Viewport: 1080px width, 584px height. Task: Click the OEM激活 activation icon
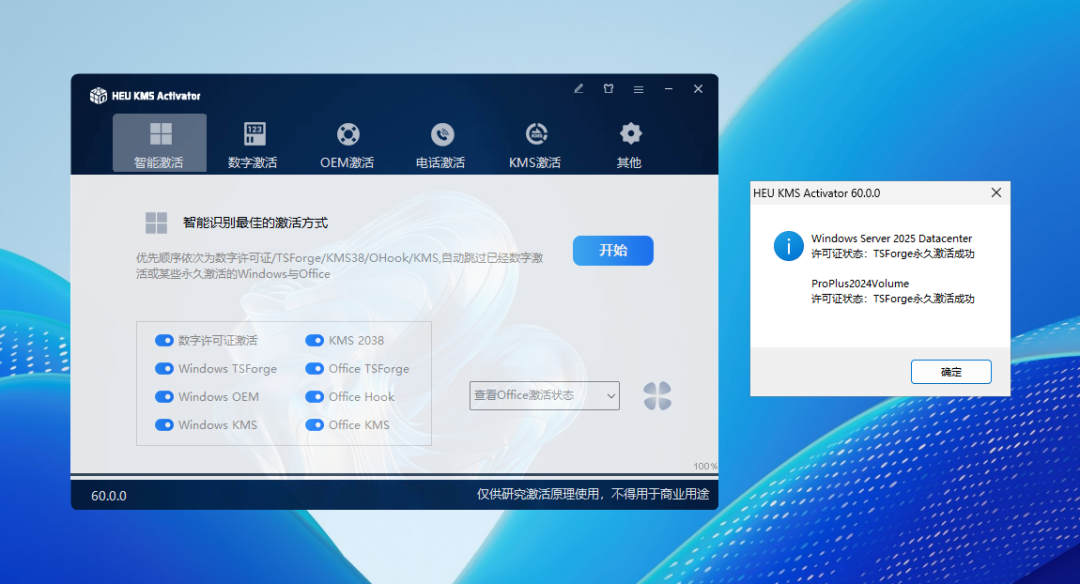click(346, 135)
